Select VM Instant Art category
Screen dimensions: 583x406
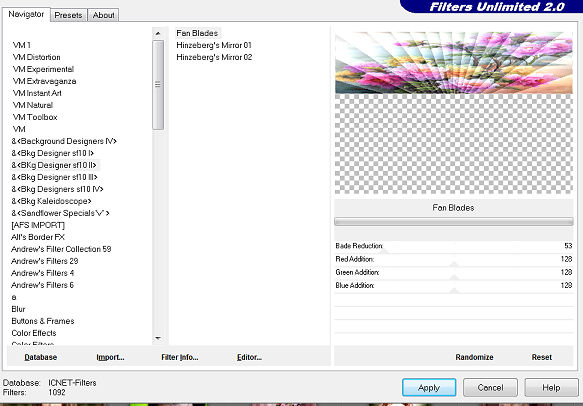37,93
